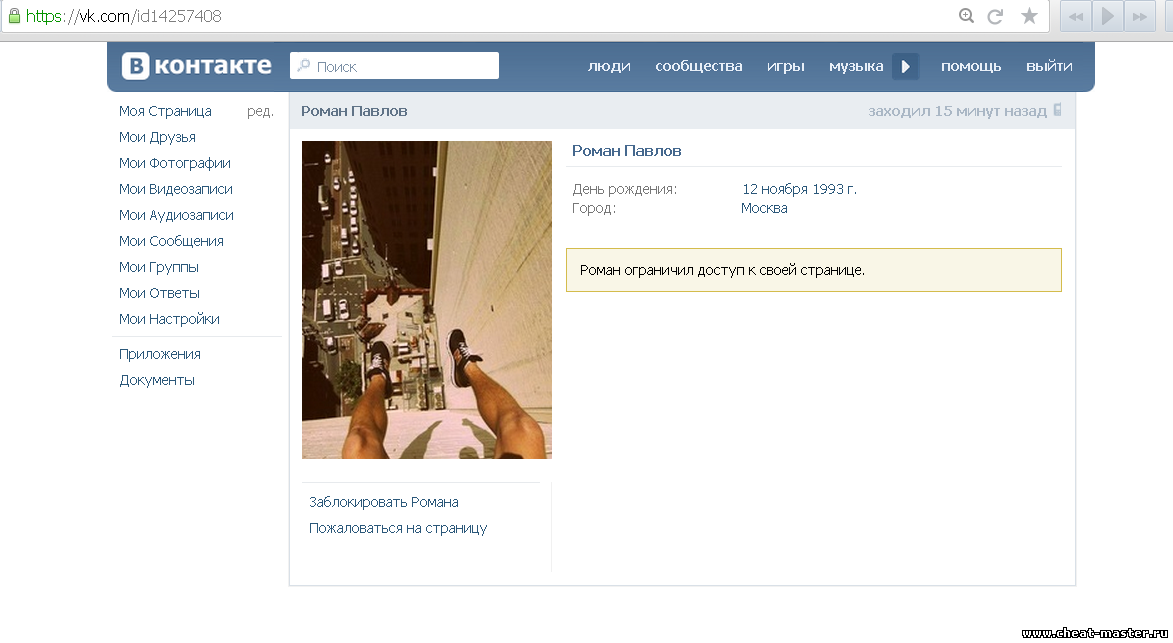Click the zoom magnifier icon in address bar

tap(966, 16)
